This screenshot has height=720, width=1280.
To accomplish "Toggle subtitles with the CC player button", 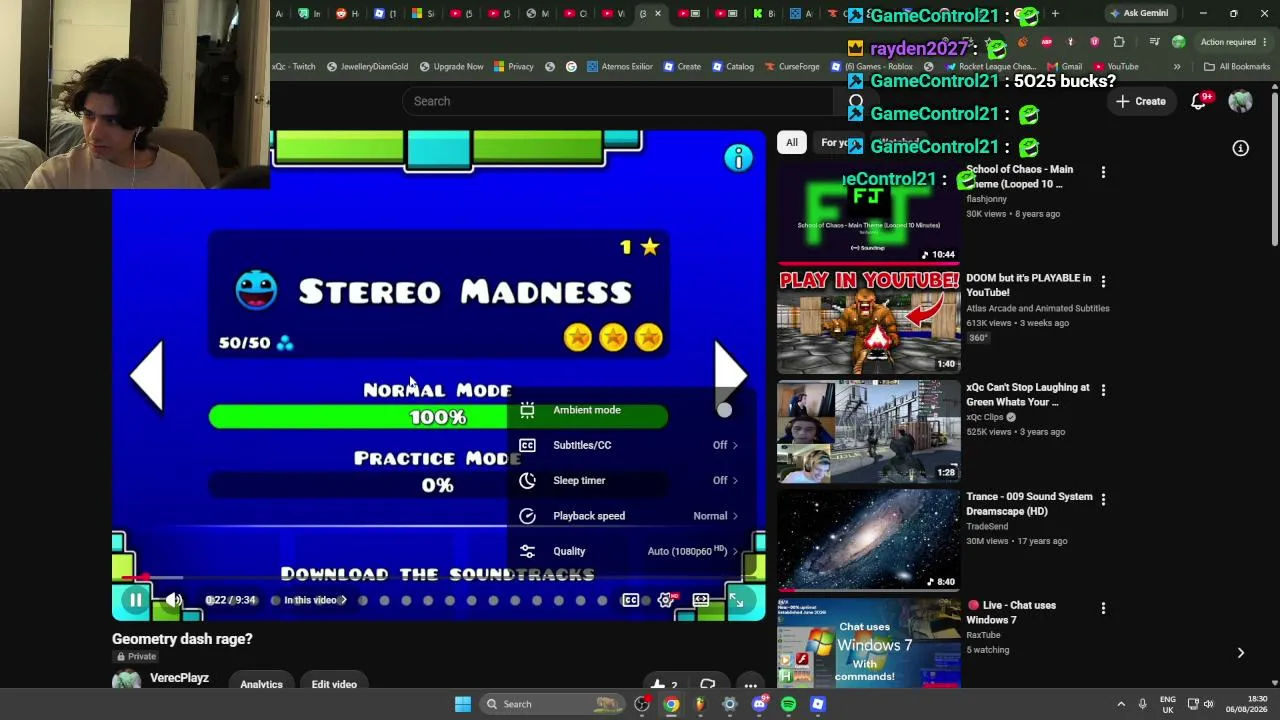I will coord(630,600).
